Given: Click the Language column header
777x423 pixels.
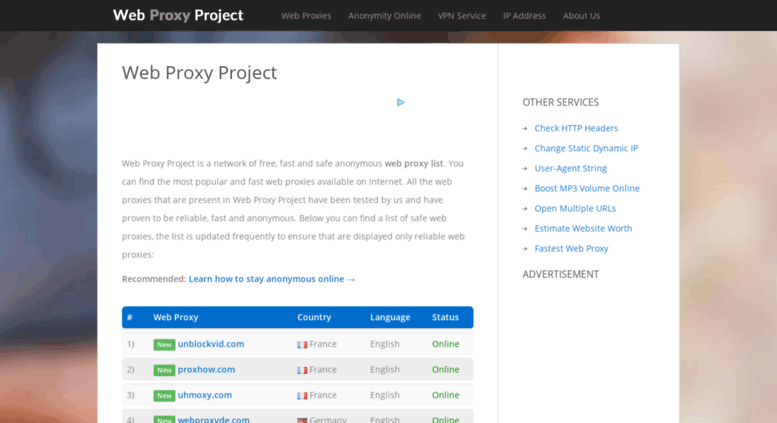Looking at the screenshot, I should [x=390, y=317].
